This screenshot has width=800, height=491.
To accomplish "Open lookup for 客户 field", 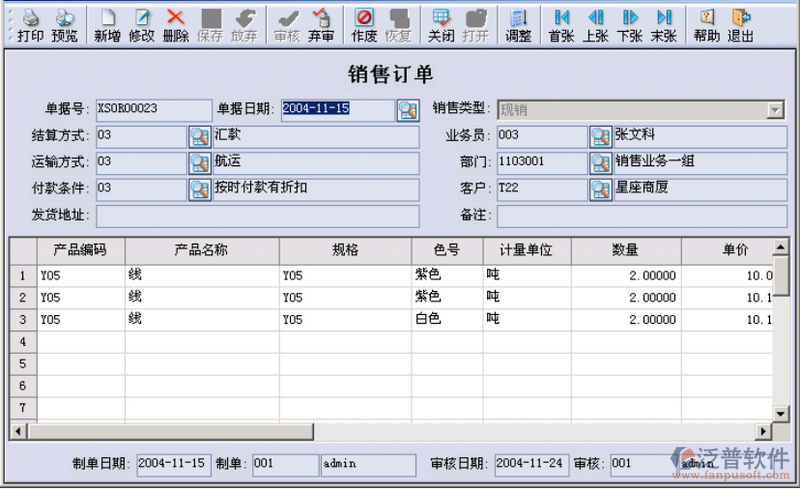I will point(600,188).
